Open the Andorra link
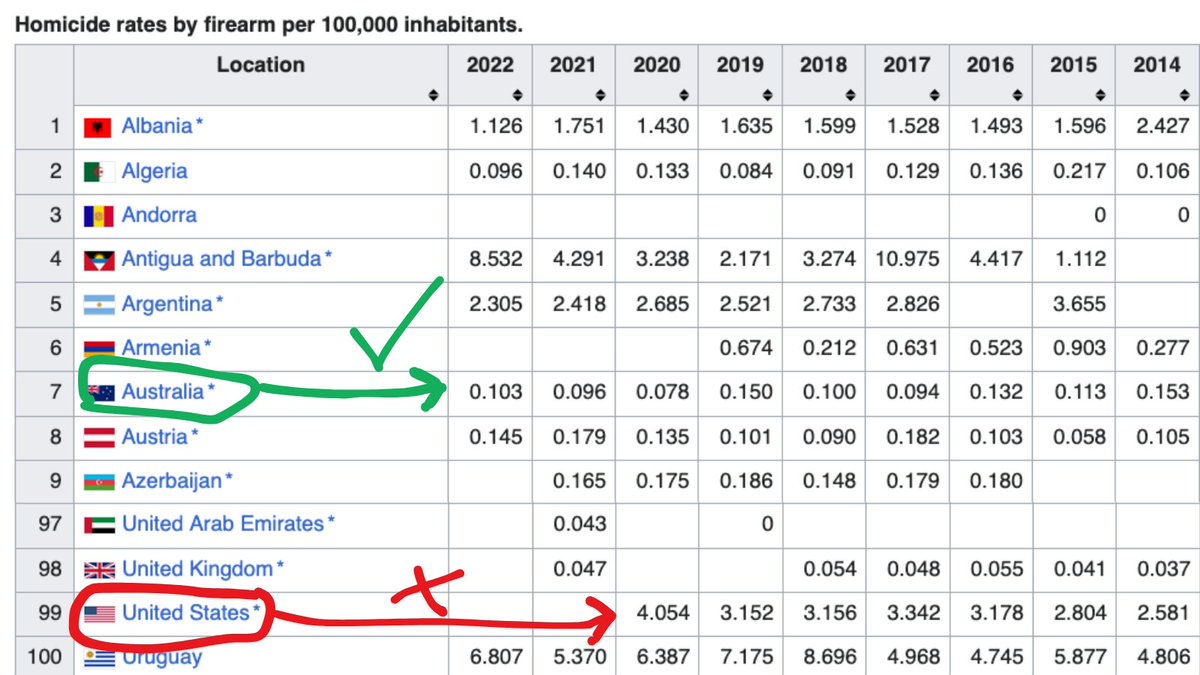The image size is (1200, 675). pos(159,215)
